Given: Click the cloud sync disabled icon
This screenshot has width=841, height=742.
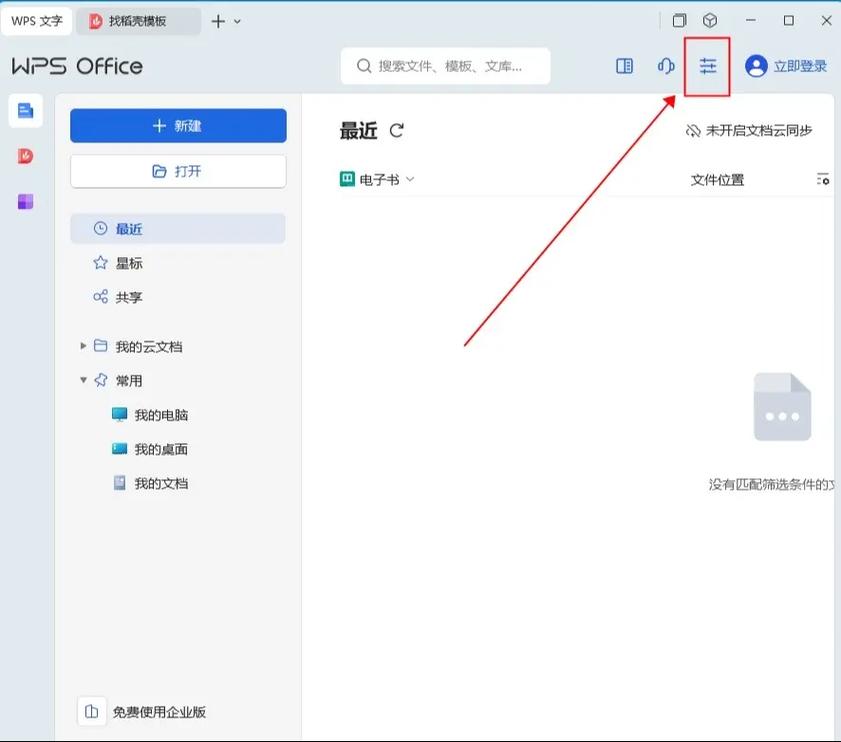Looking at the screenshot, I should point(693,130).
